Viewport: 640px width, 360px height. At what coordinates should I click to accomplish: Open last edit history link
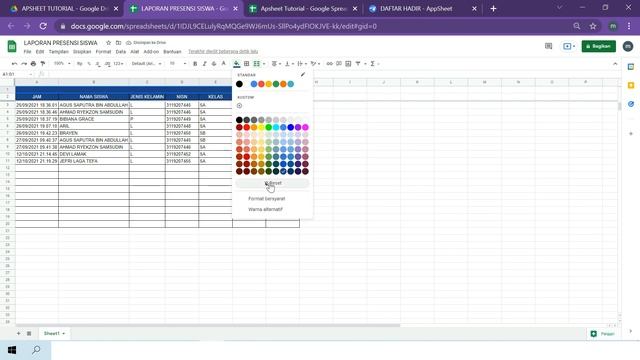pyautogui.click(x=223, y=51)
